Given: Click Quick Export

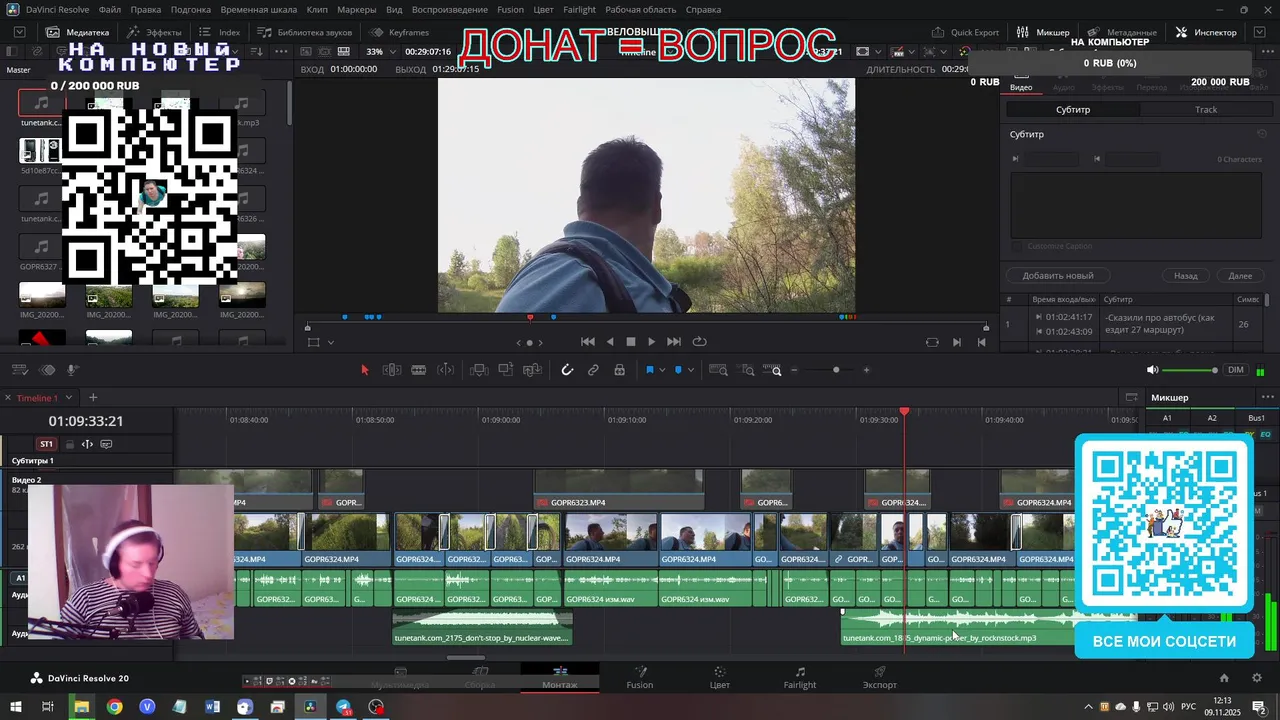Looking at the screenshot, I should tap(966, 32).
